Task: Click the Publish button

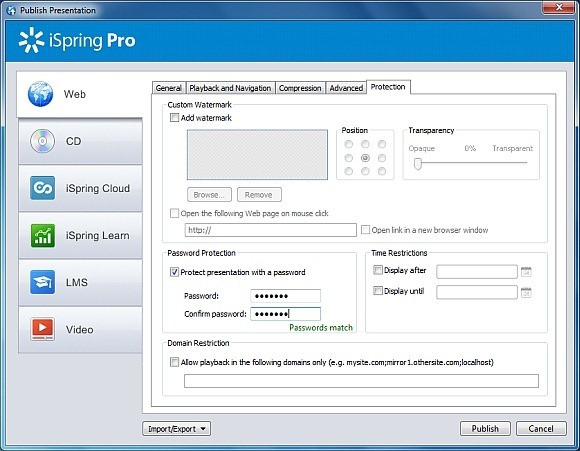Action: coord(485,429)
